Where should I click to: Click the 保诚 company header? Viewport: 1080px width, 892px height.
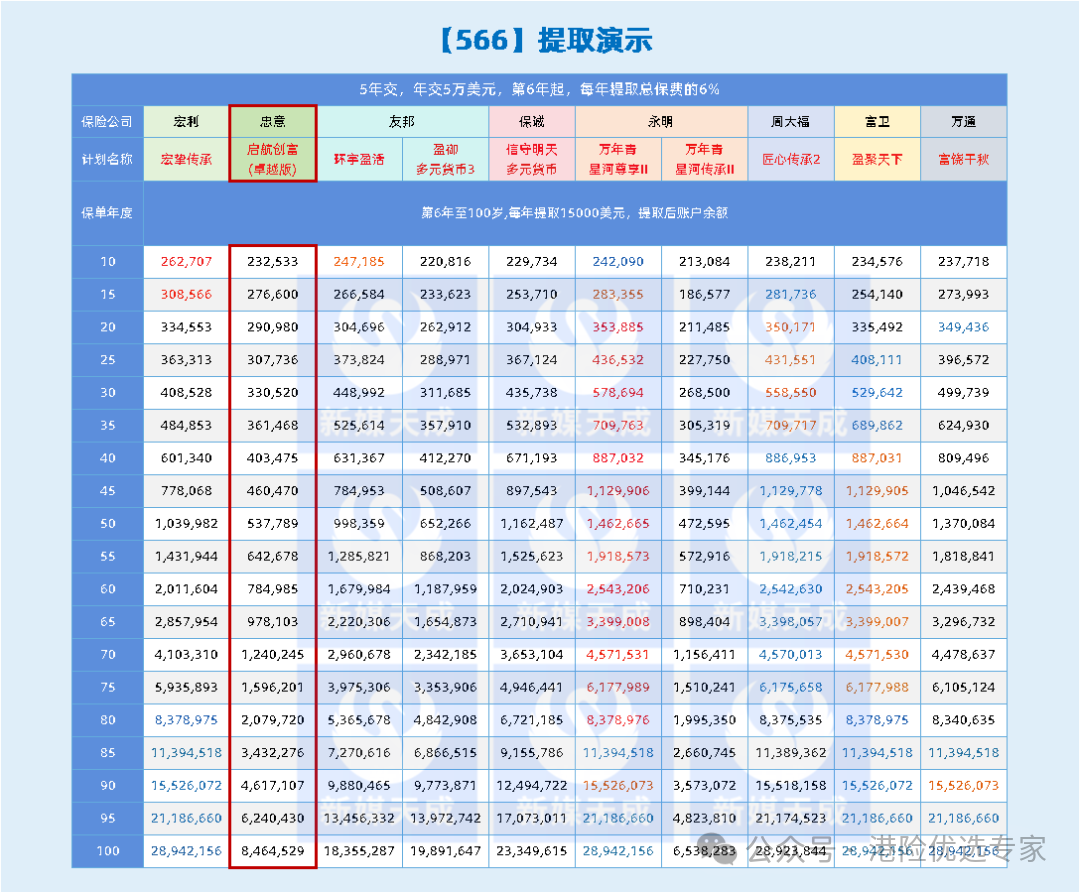point(532,122)
